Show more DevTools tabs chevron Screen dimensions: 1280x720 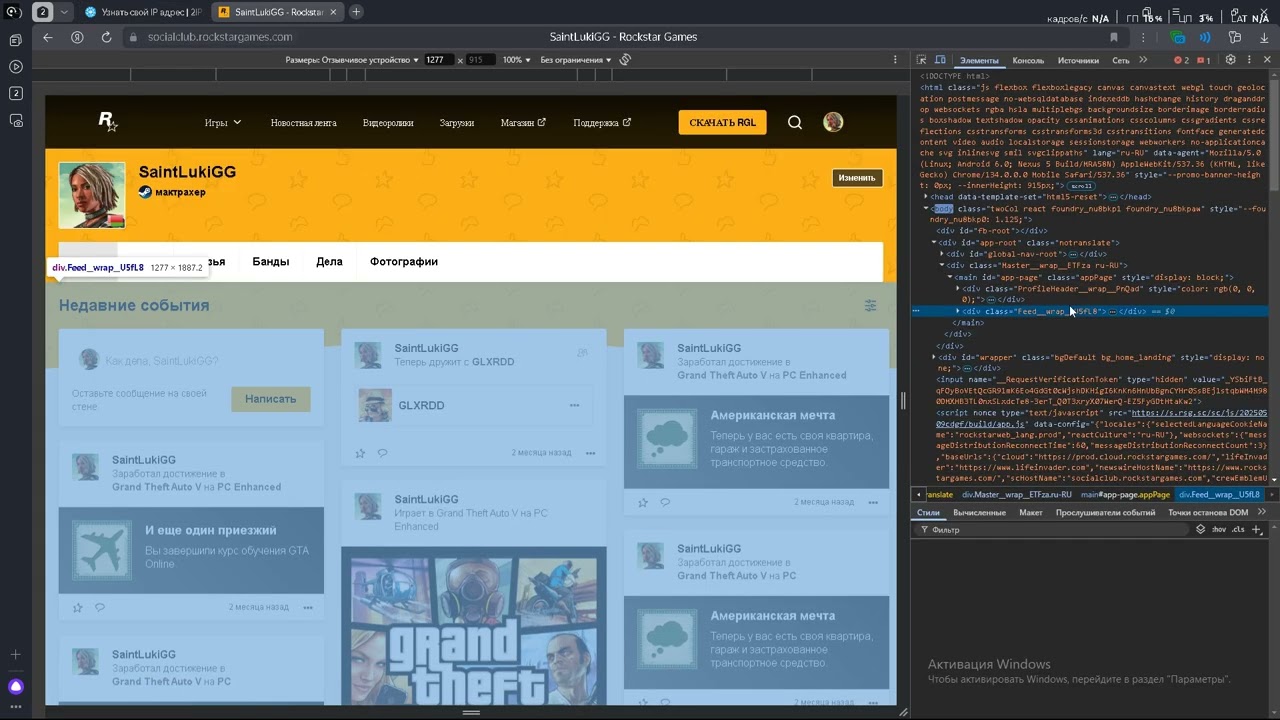(x=1143, y=60)
